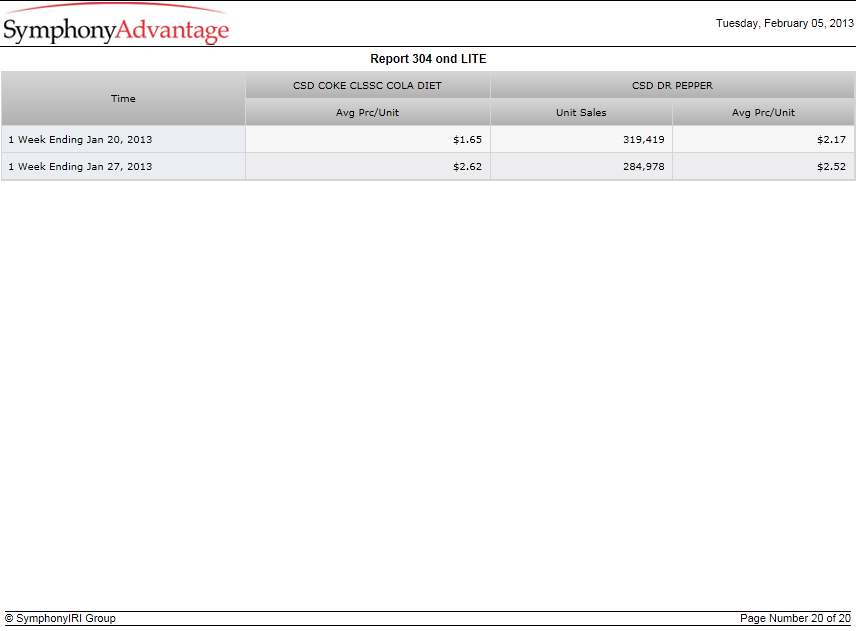Image resolution: width=856 pixels, height=631 pixels.
Task: Click the Unit Sales subheader
Action: click(x=581, y=112)
